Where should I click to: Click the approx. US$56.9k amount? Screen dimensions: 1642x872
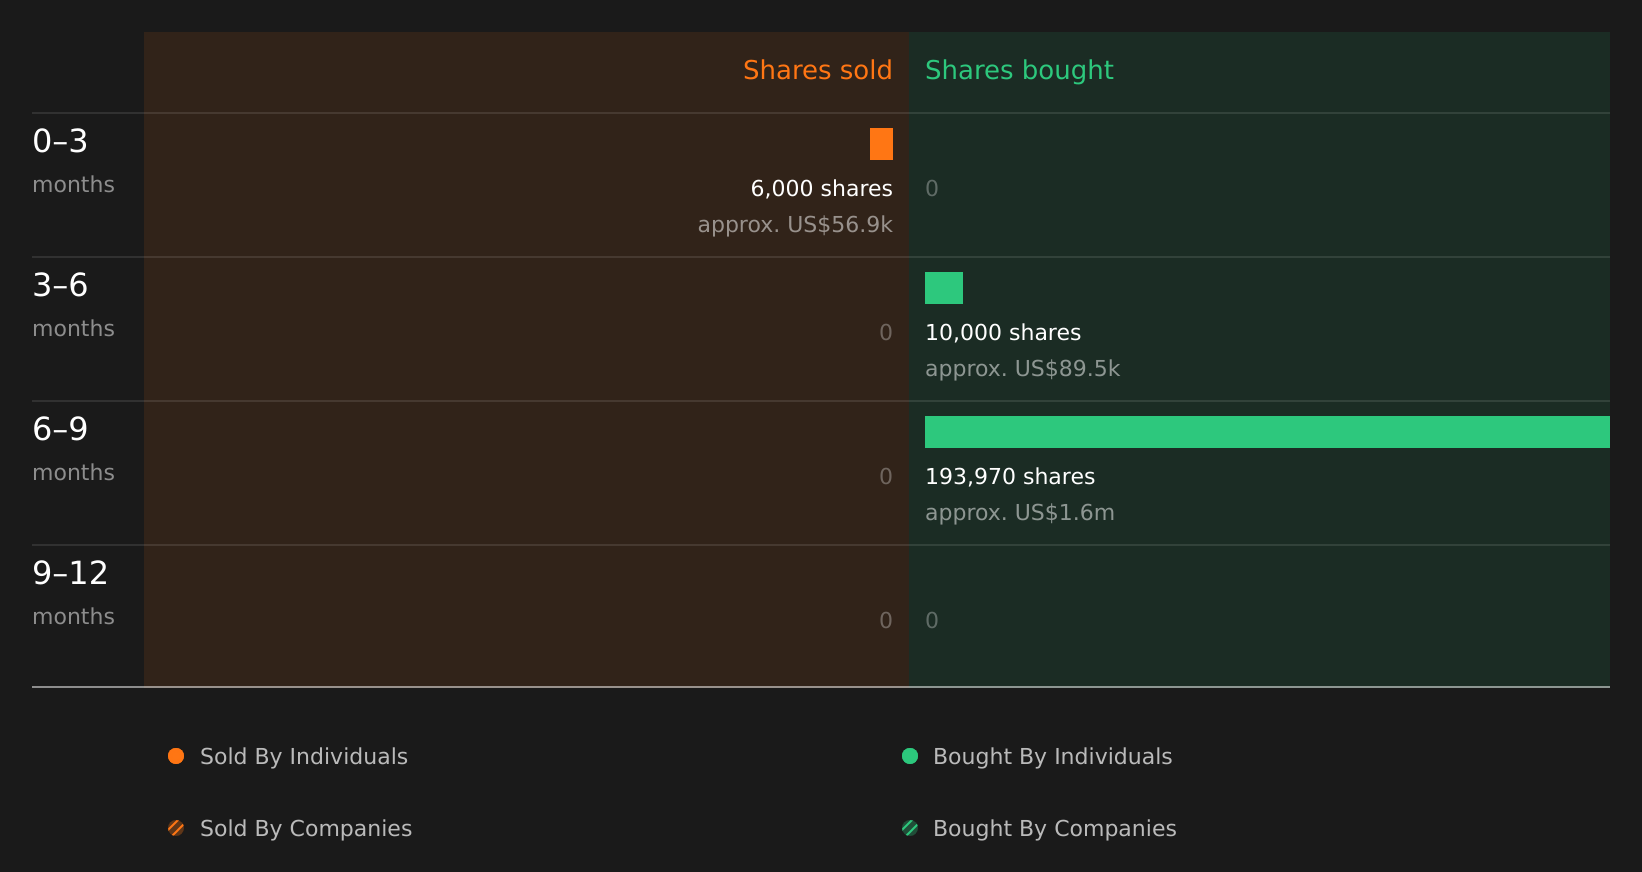pyautogui.click(x=795, y=225)
